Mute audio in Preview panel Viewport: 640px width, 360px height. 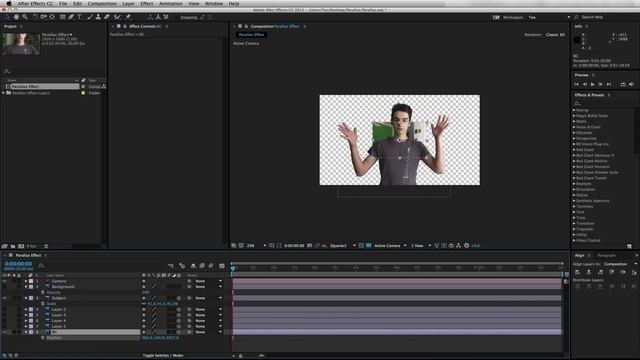click(631, 84)
